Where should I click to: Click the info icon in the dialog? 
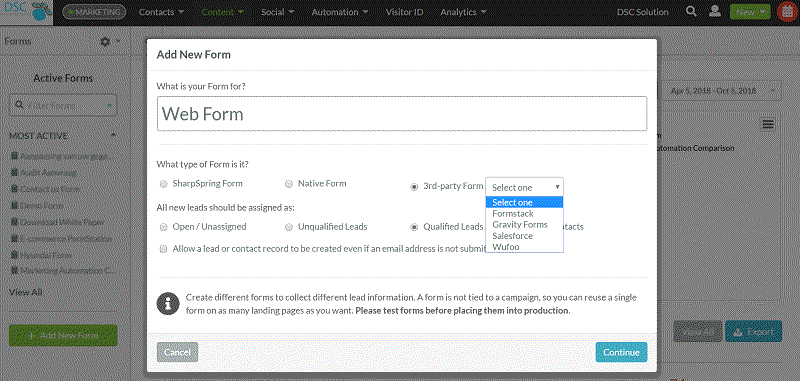click(168, 304)
